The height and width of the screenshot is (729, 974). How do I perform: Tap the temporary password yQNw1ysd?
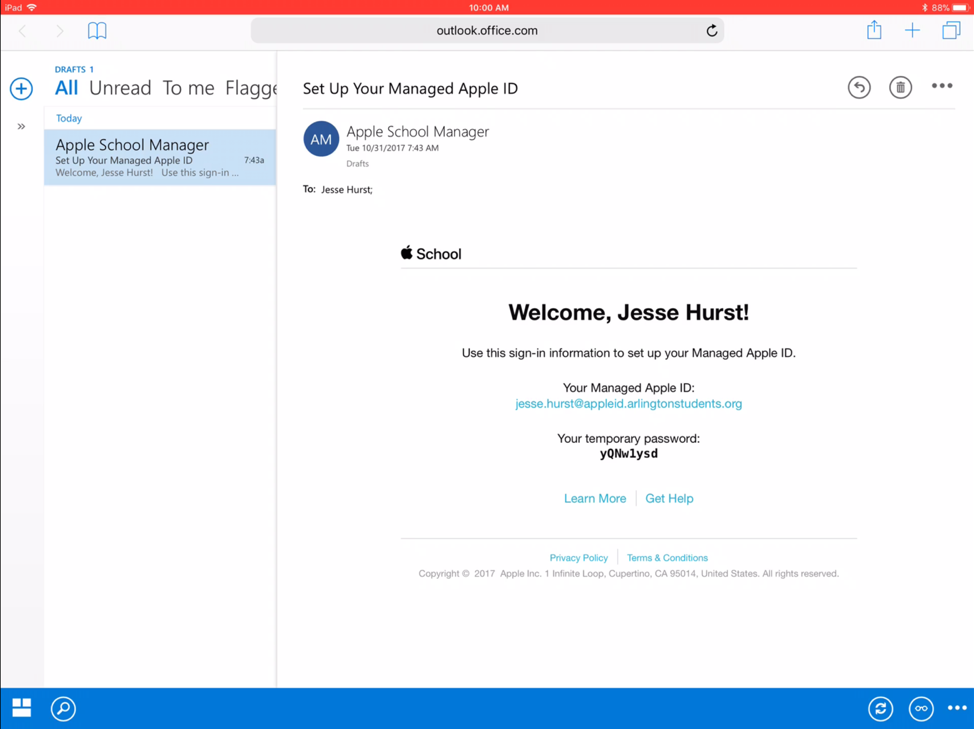tap(629, 454)
